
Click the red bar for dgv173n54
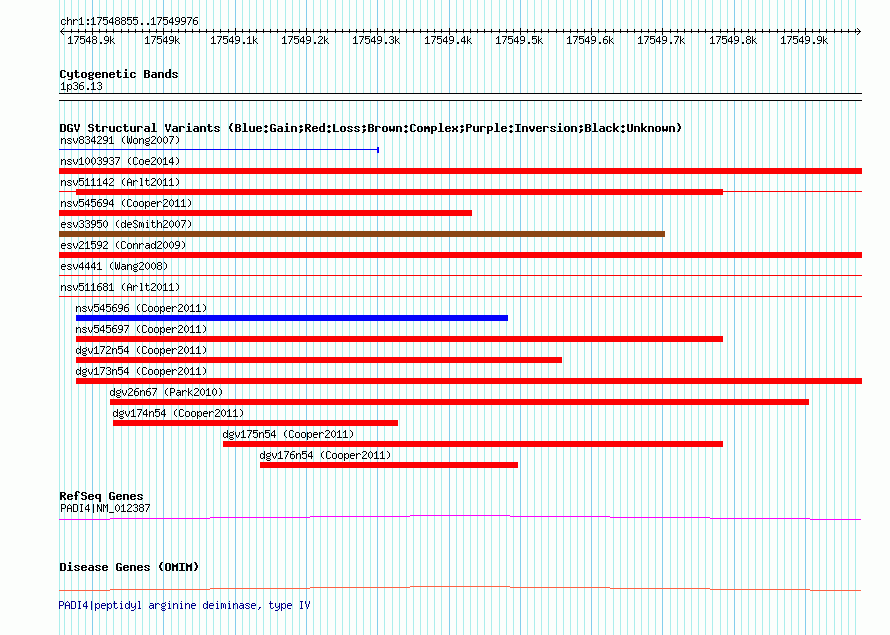click(469, 381)
